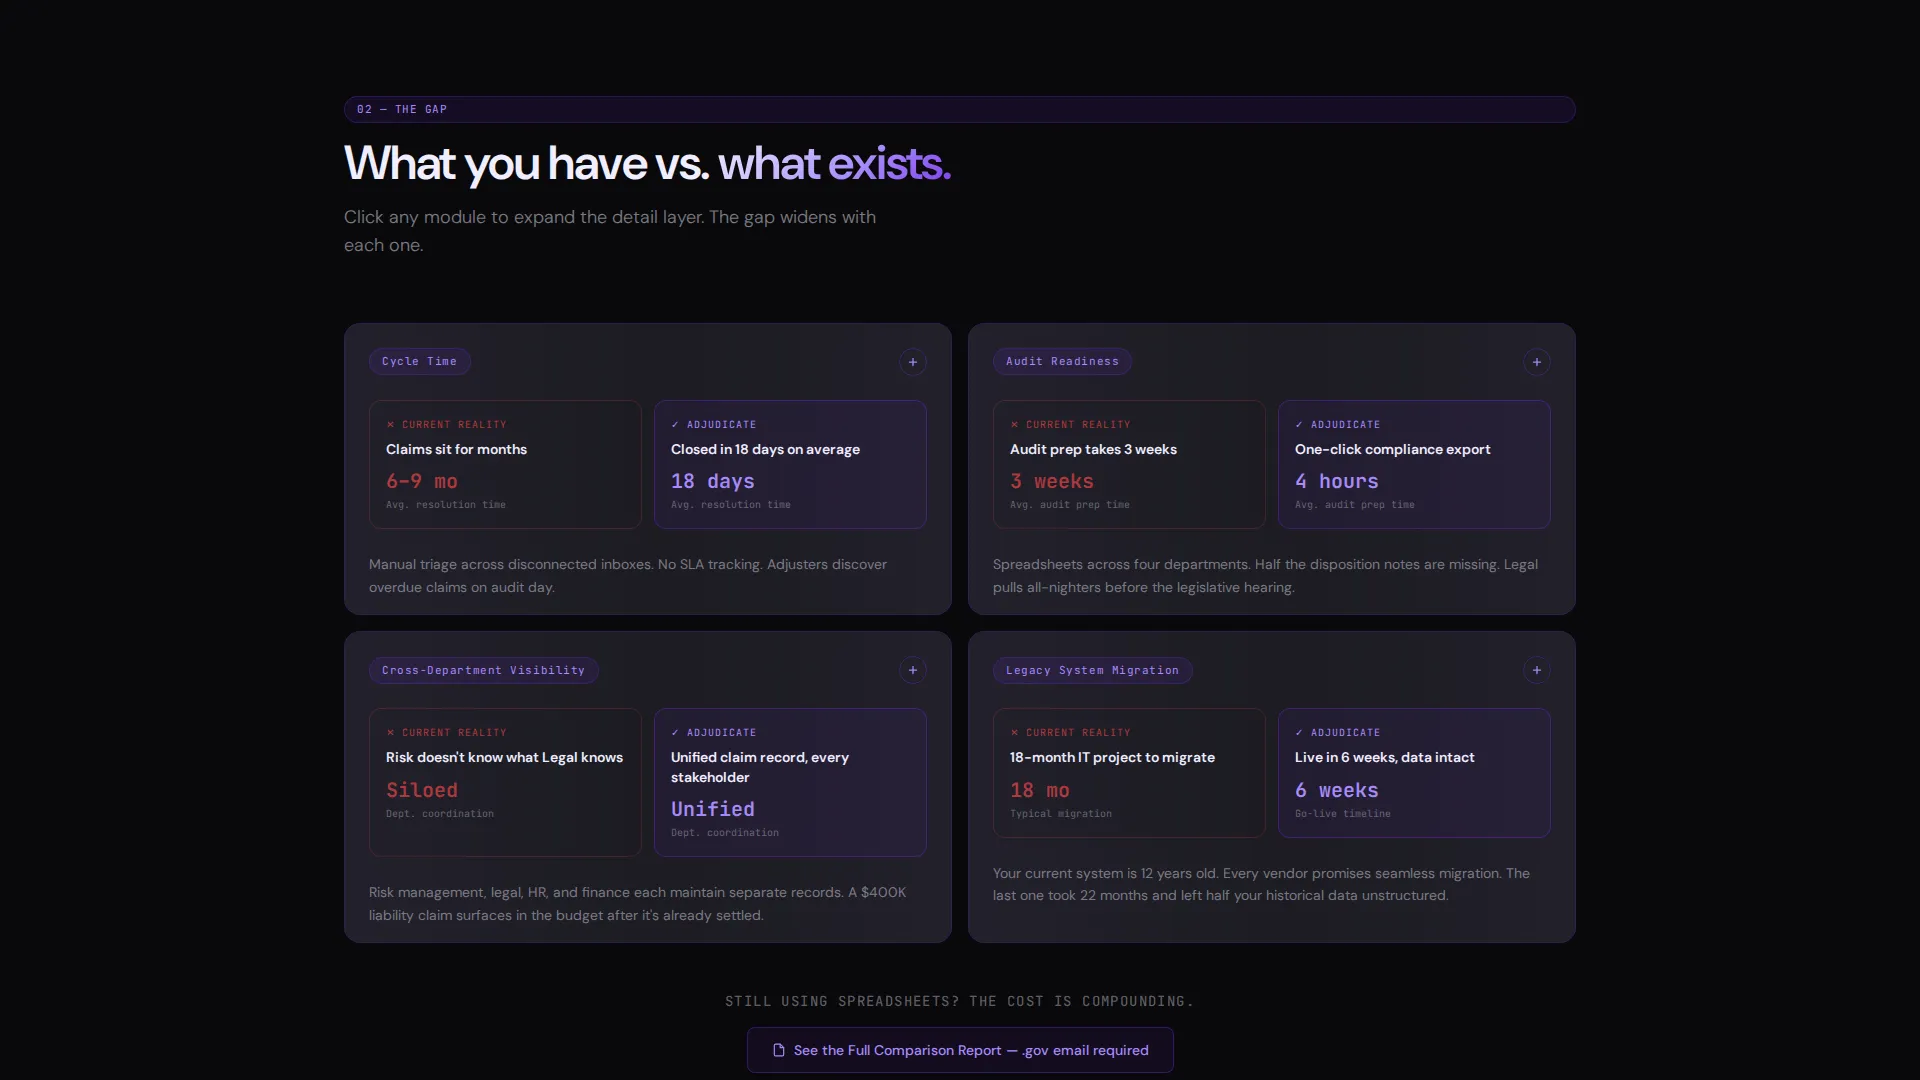Select the Audit Readiness tag label

[1062, 361]
